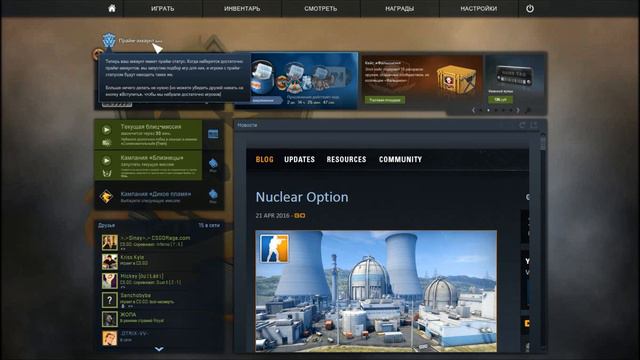Select friend name ЖОПА
The height and width of the screenshot is (360, 640).
[x=128, y=315]
